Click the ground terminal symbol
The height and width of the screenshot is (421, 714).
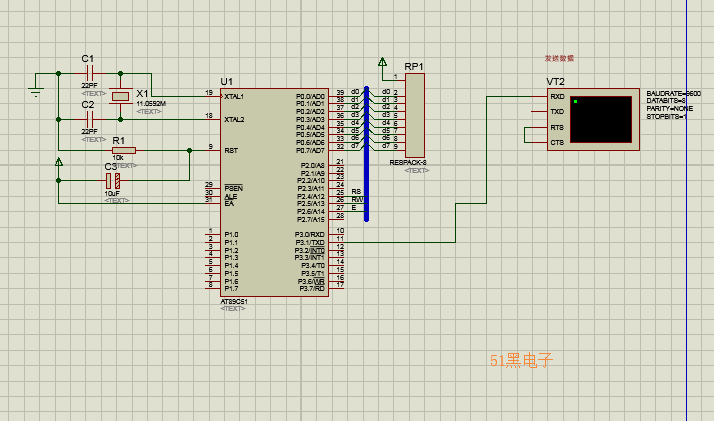(36, 91)
